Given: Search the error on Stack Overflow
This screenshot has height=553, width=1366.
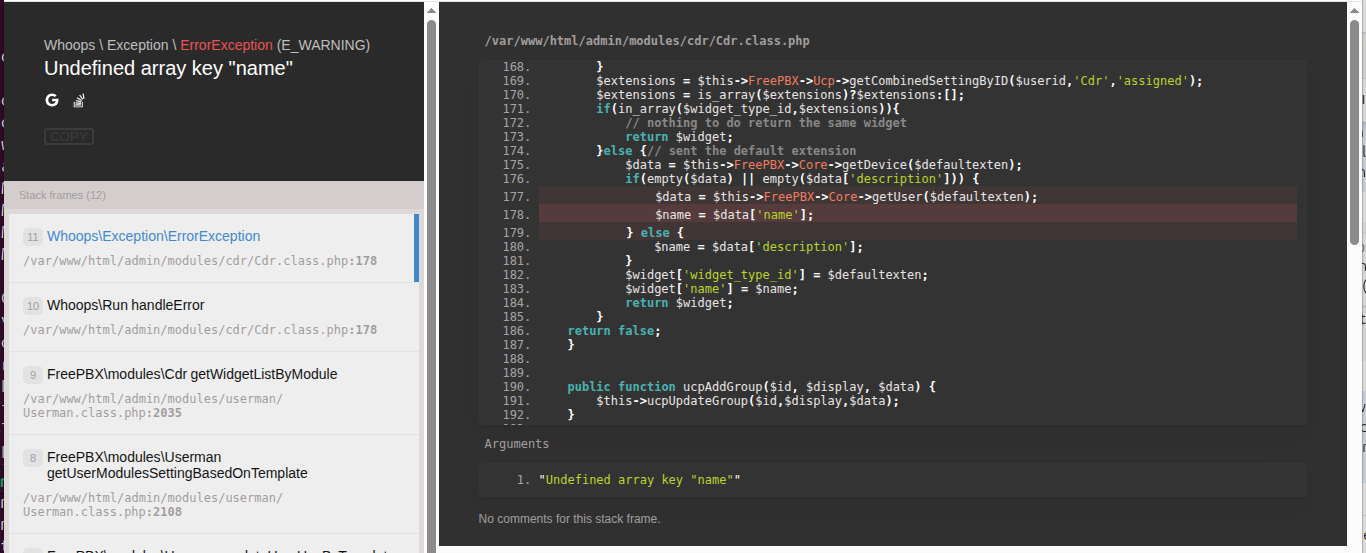Looking at the screenshot, I should point(78,100).
